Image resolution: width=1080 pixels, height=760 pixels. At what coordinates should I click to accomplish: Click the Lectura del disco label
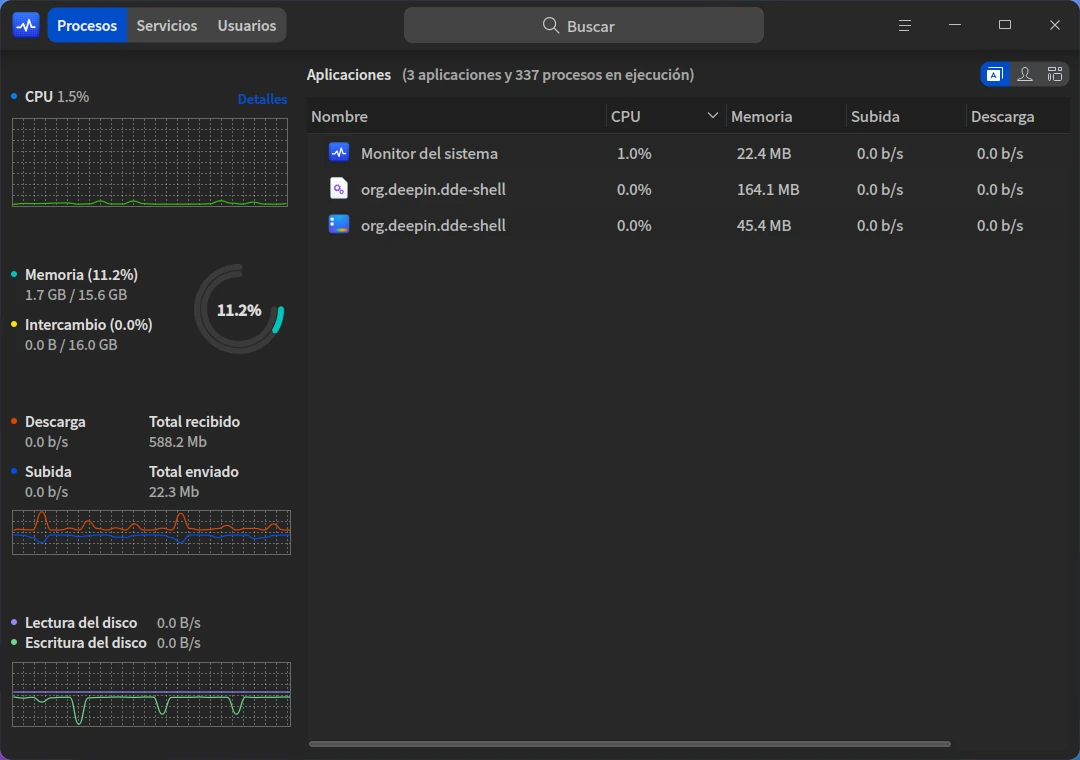tap(81, 623)
